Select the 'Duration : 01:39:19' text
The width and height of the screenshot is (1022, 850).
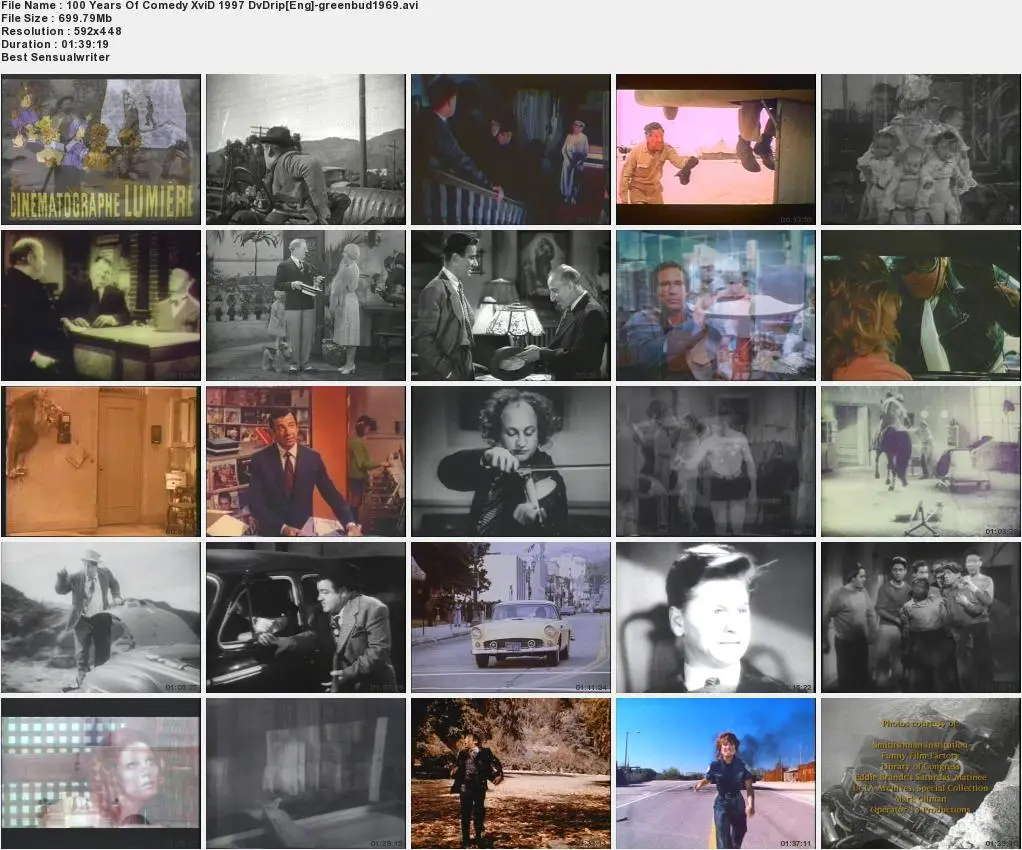click(55, 44)
